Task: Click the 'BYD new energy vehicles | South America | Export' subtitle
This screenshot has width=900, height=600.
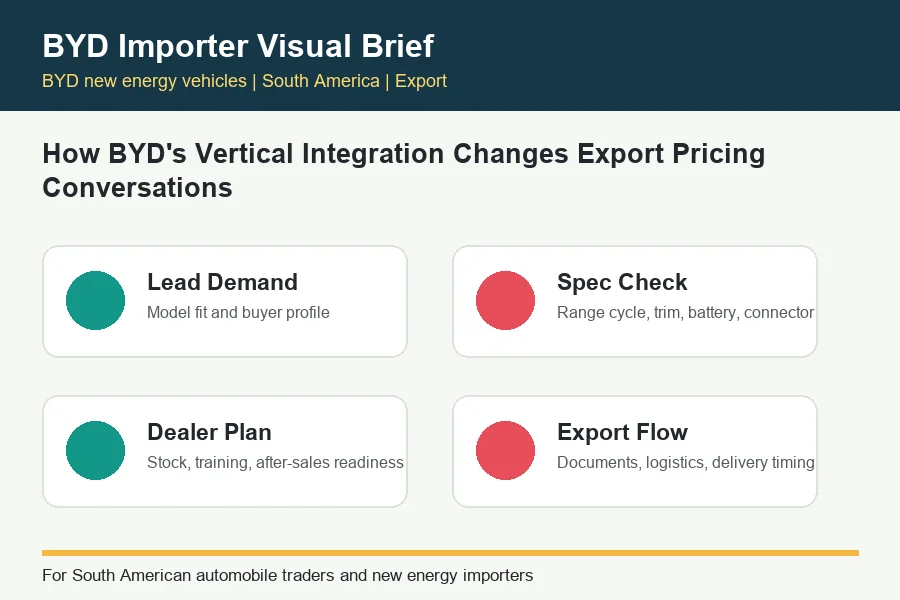Action: 244,81
